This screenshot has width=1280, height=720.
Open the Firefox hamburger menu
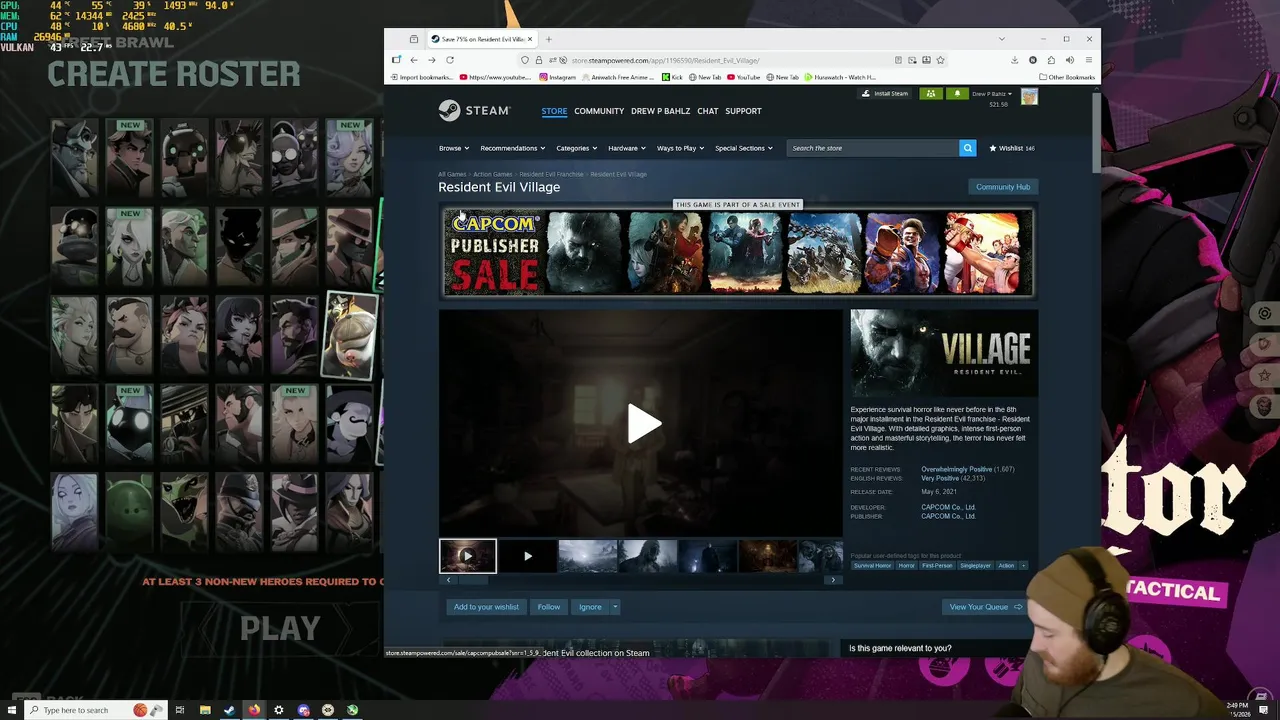coord(1088,60)
